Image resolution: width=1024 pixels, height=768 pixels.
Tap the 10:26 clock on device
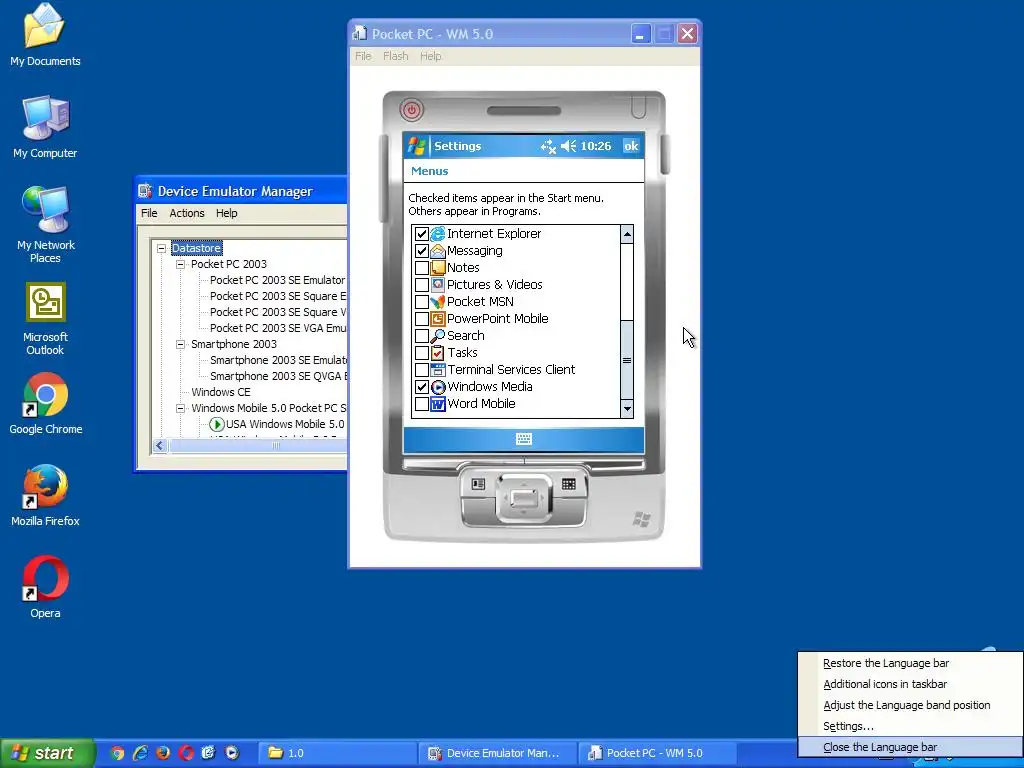tap(596, 146)
